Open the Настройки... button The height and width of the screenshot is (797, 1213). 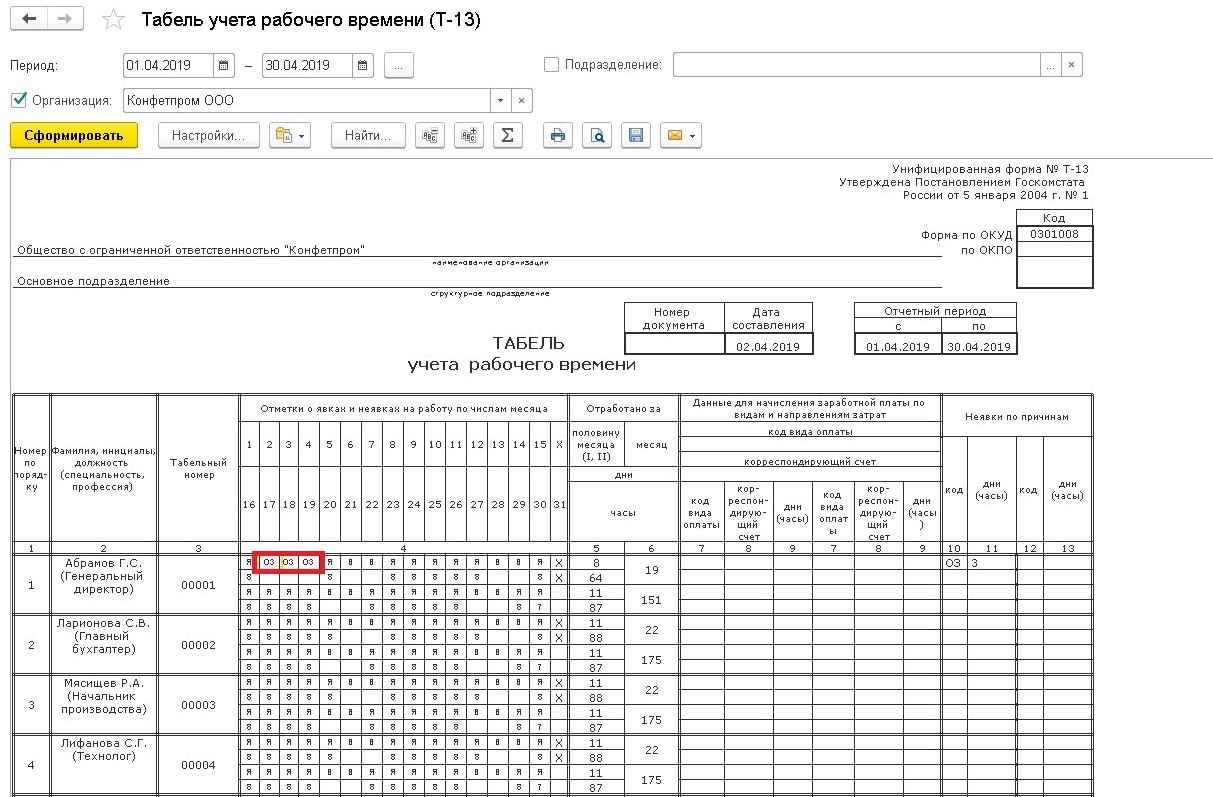coord(209,135)
